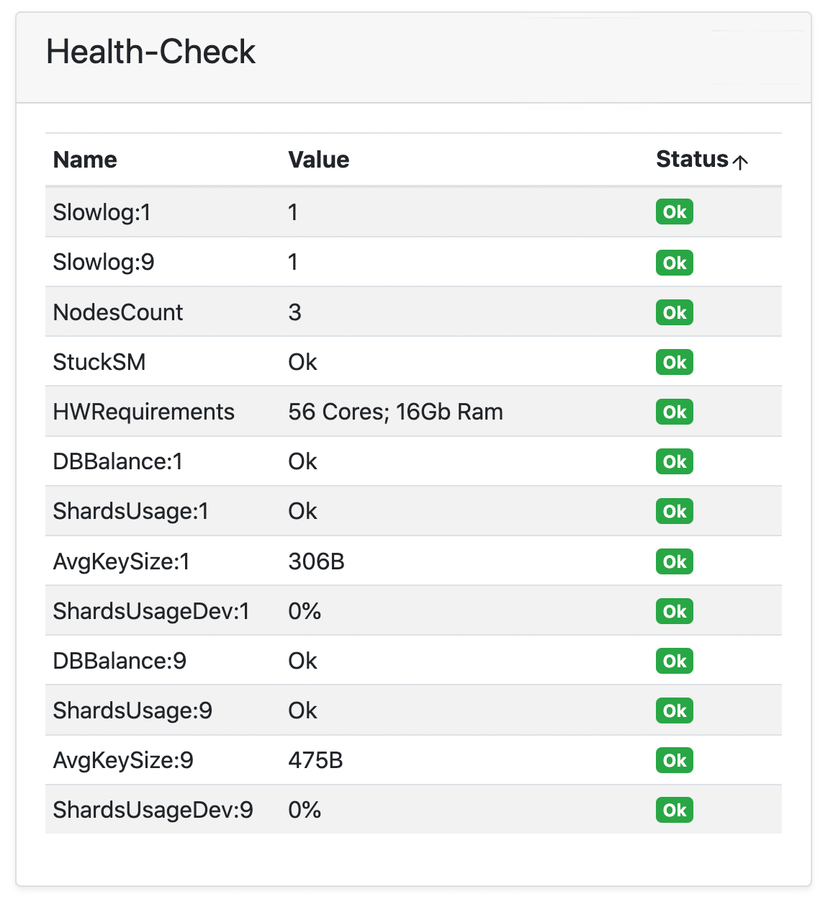
Task: Click the Ok badge for ShardsUsageDev:9
Action: [674, 810]
